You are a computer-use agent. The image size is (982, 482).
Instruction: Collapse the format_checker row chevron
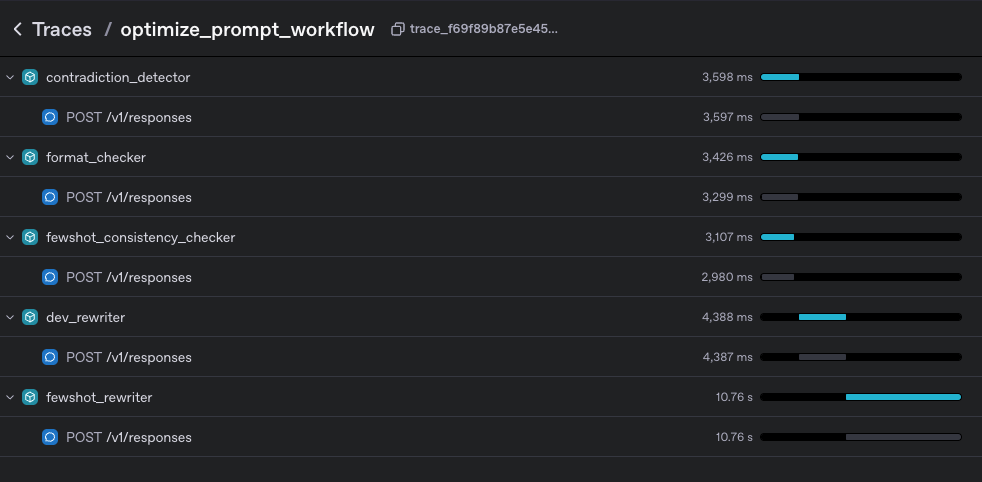pos(10,157)
